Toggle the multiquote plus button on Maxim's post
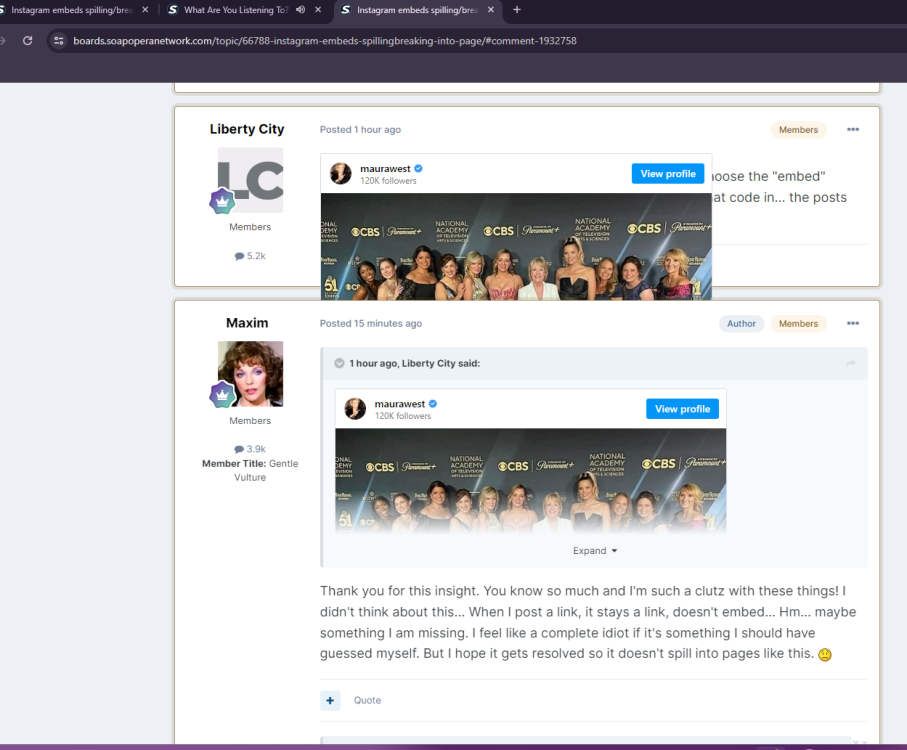 tap(330, 700)
